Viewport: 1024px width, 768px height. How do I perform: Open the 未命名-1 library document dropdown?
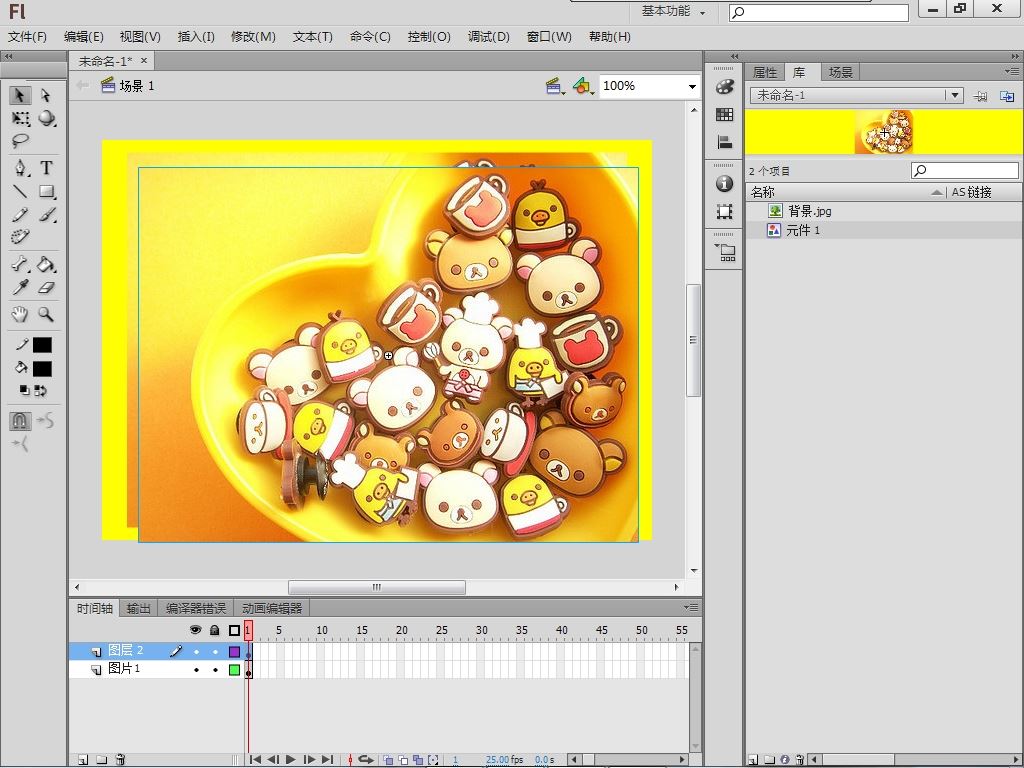954,95
